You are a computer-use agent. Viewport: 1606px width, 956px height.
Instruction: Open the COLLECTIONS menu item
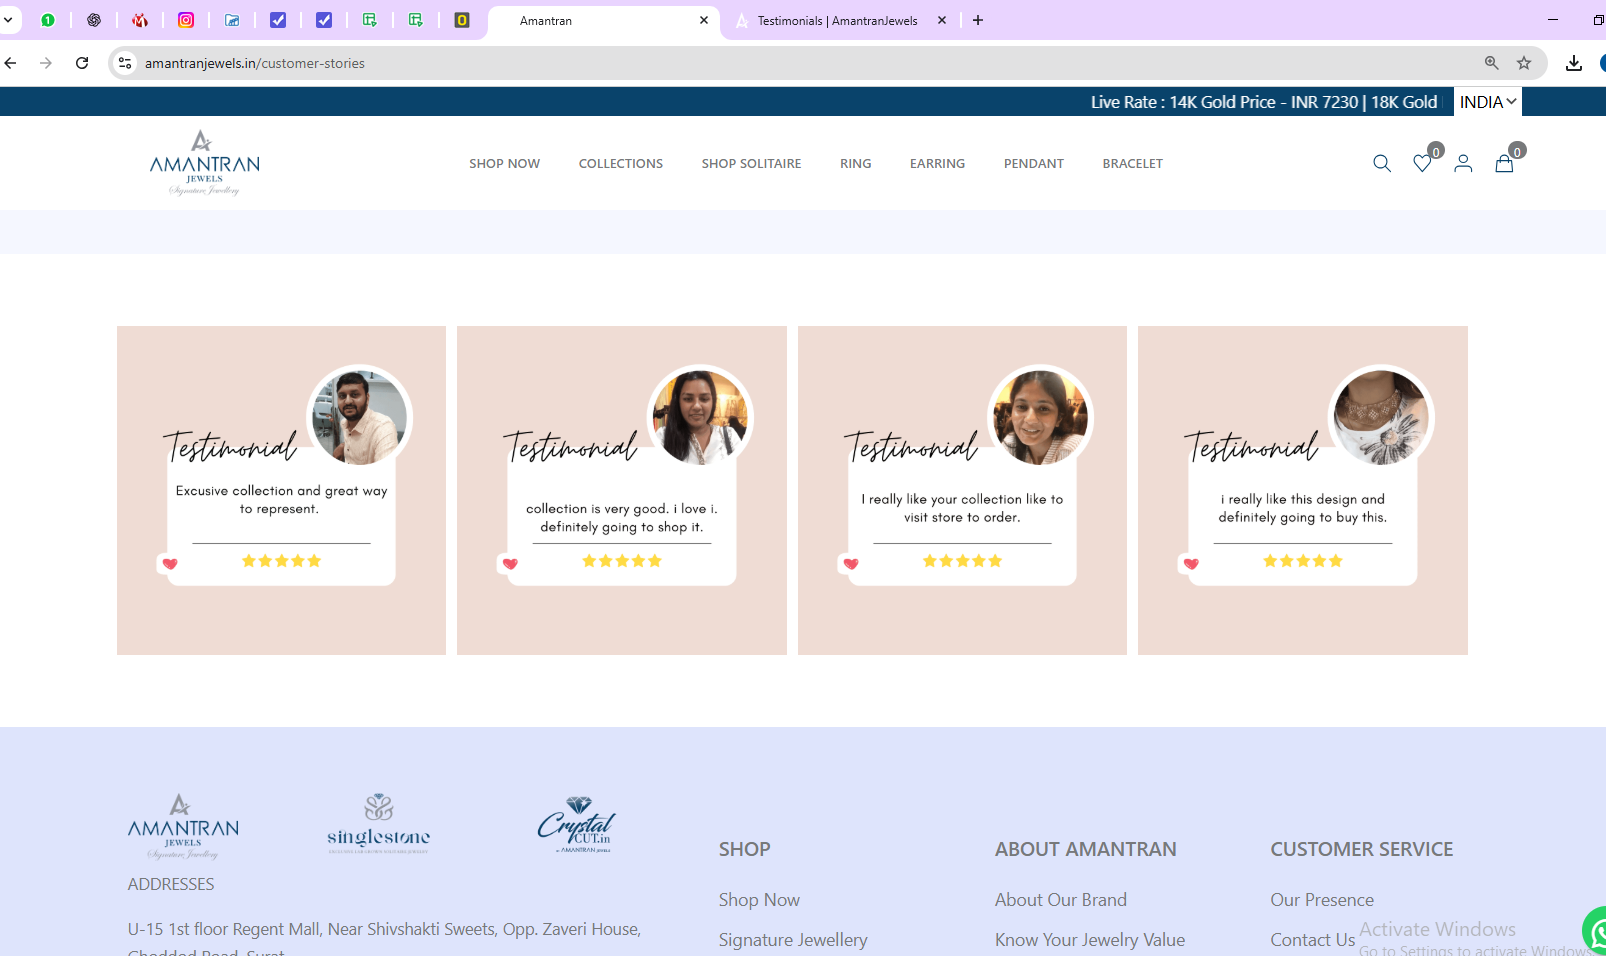pos(620,164)
